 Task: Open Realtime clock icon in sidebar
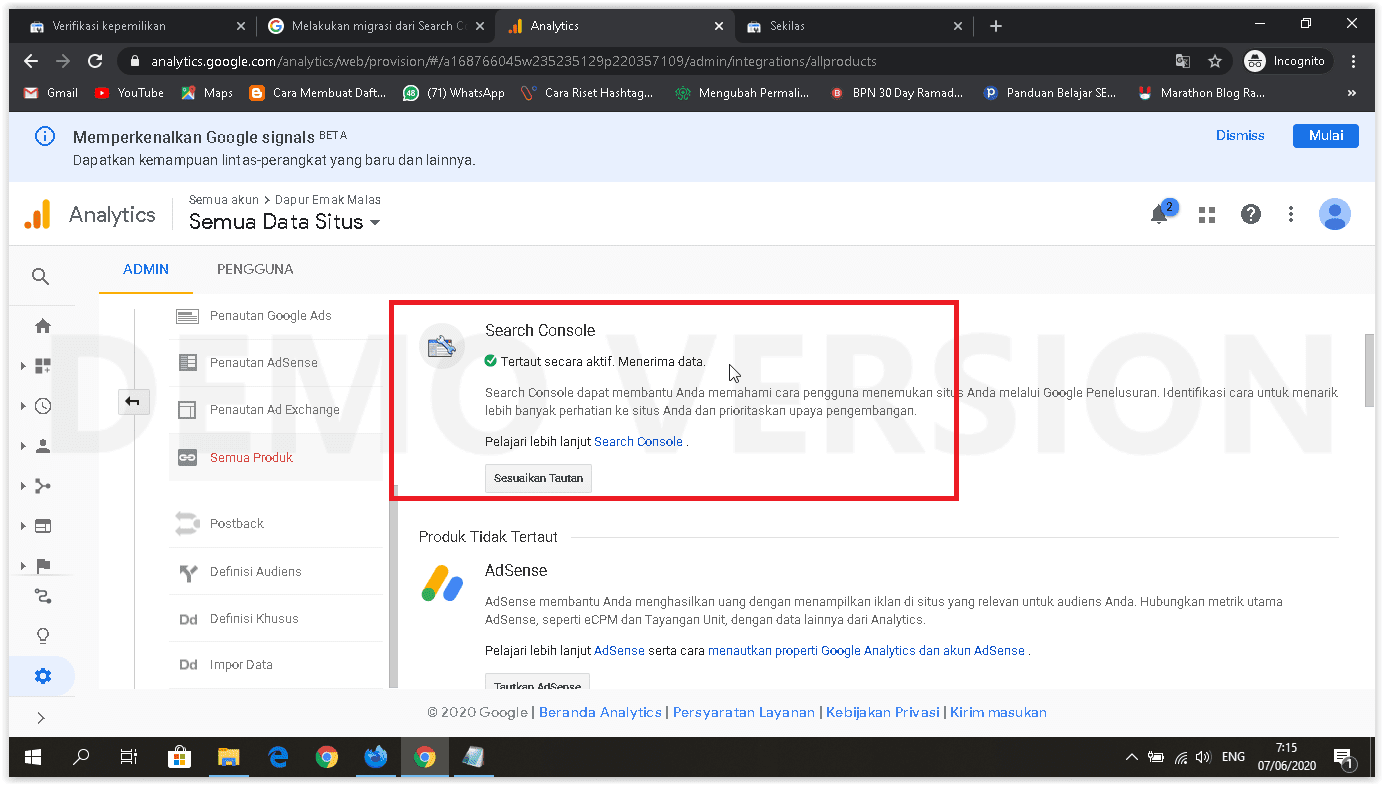[x=43, y=406]
